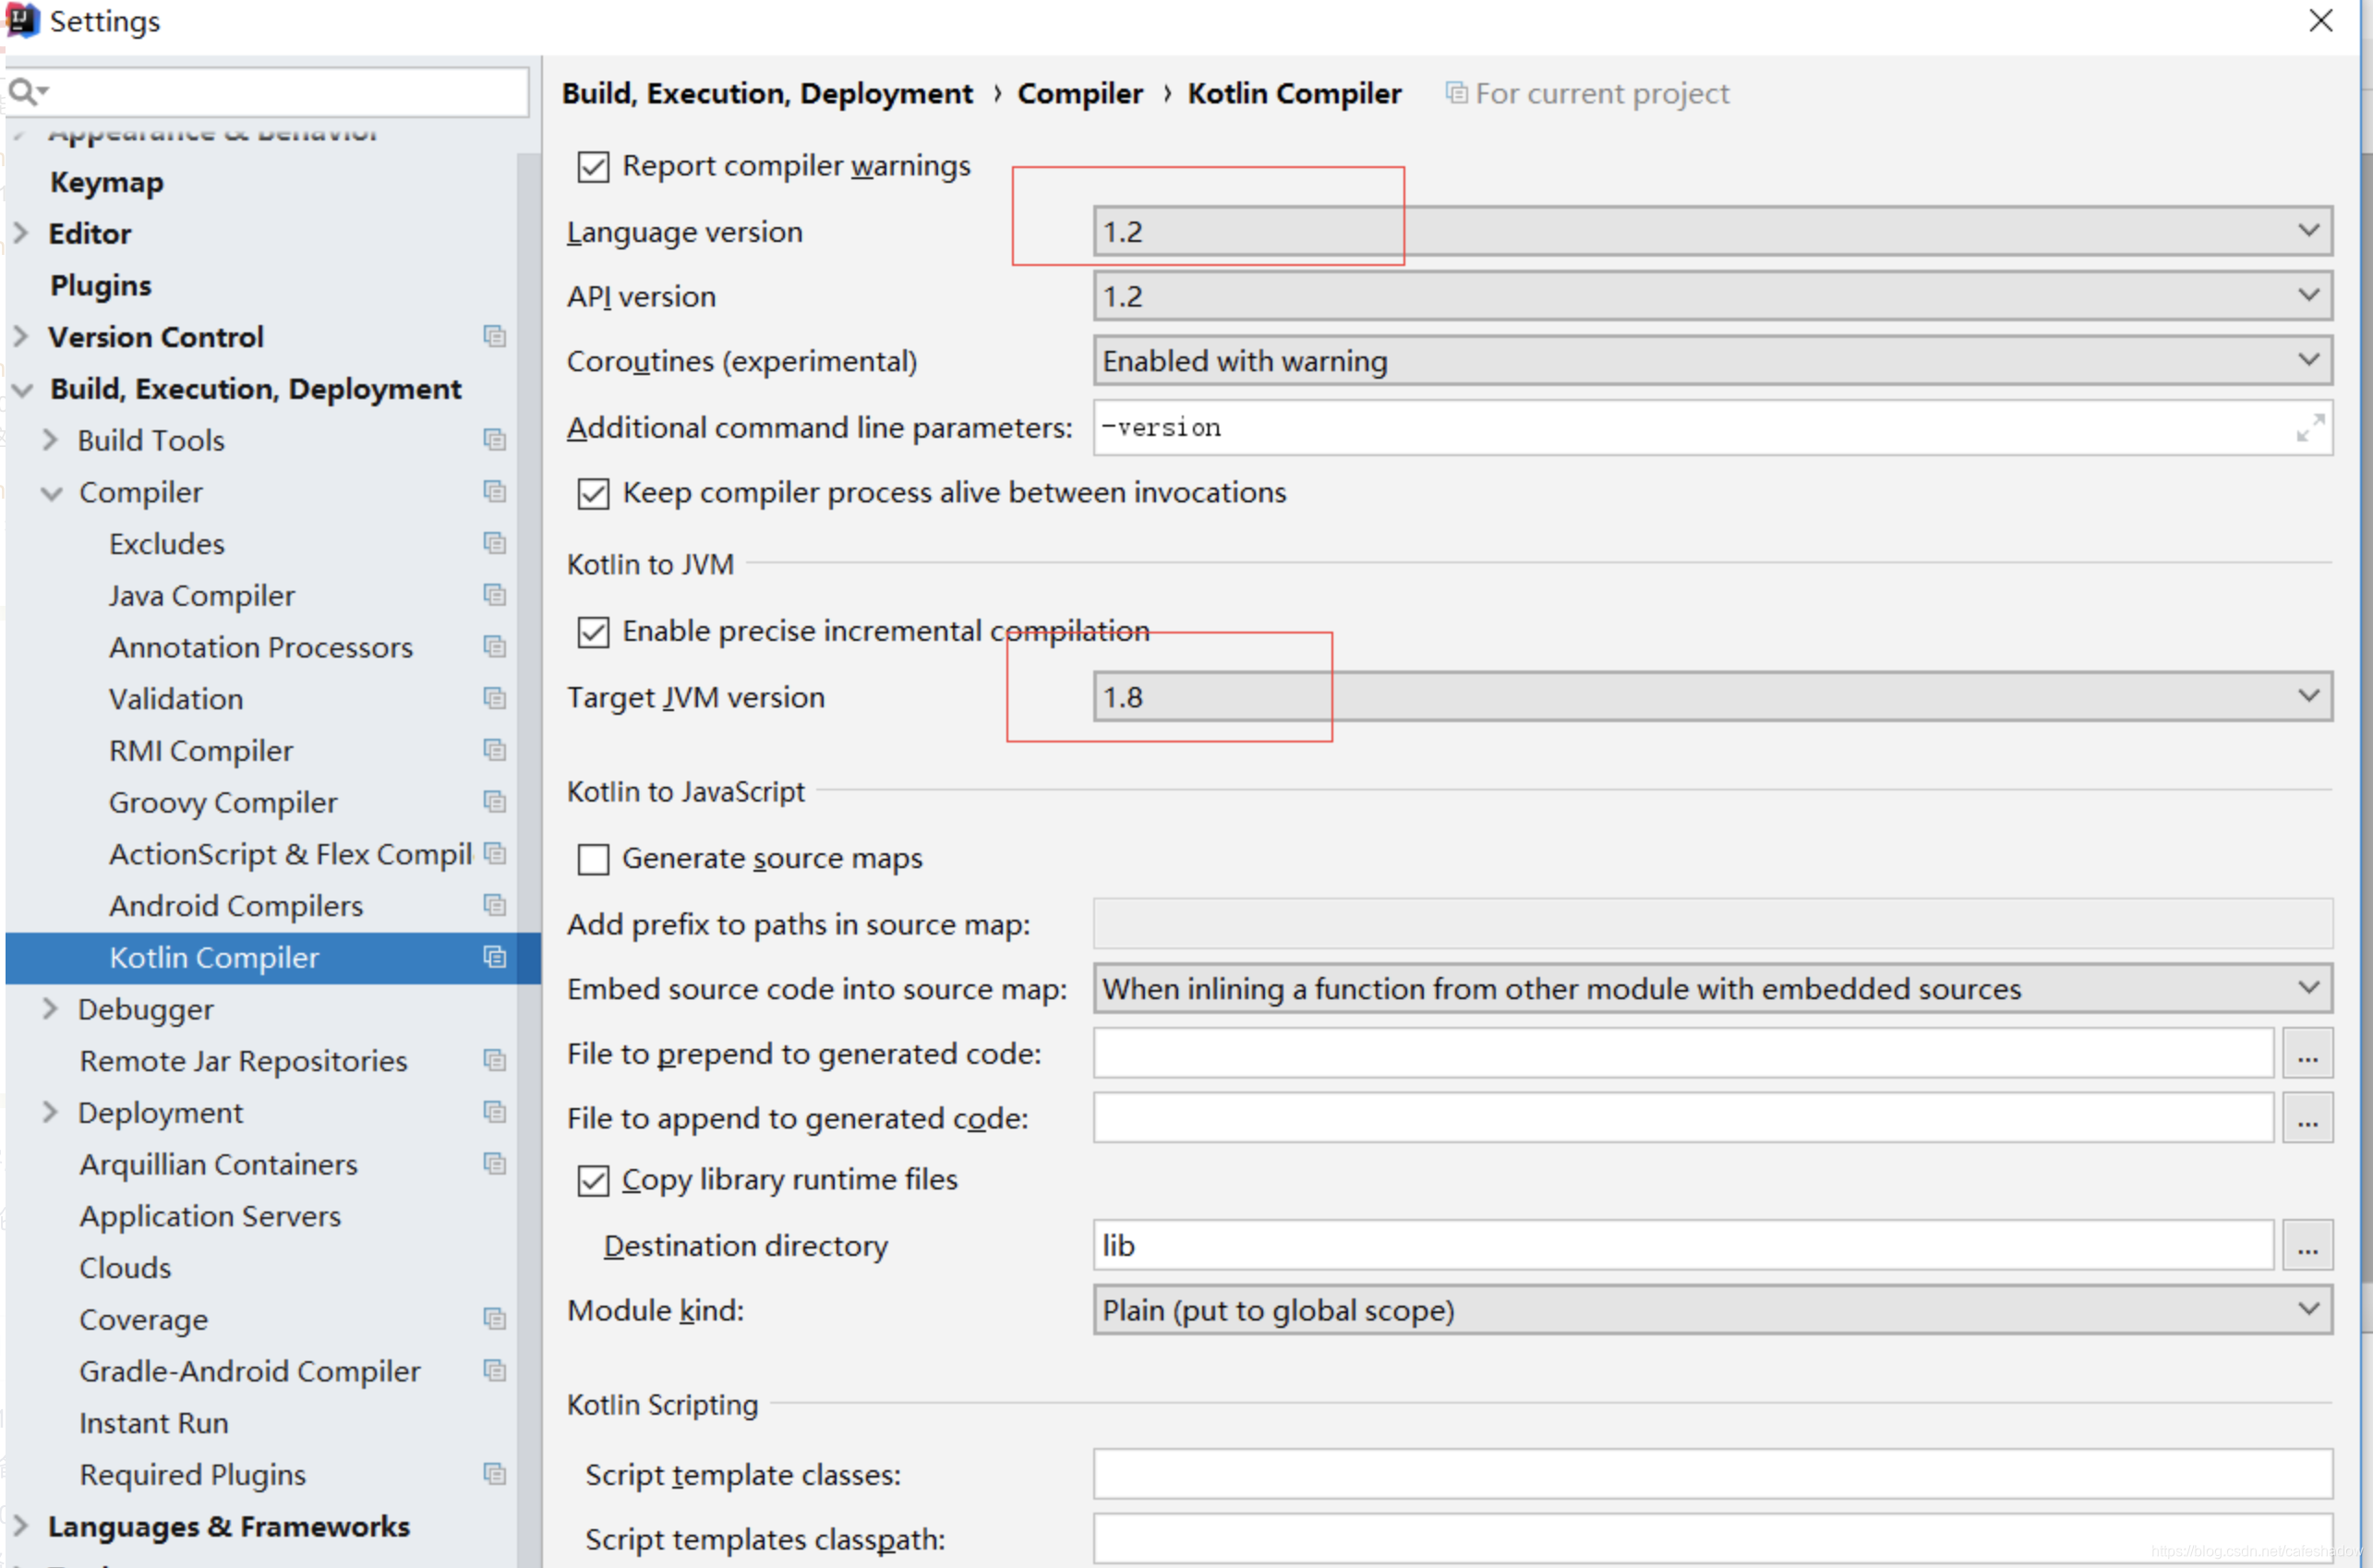2373x1568 pixels.
Task: Select Android Compilers in settings tree
Action: tap(236, 906)
